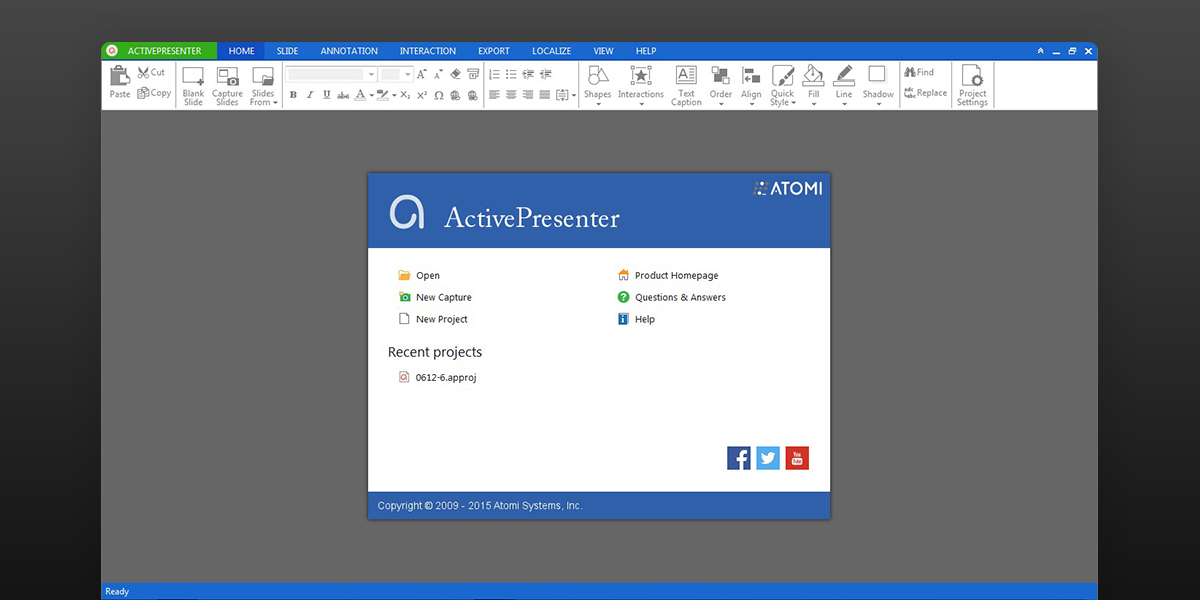Switch to the EXPORT ribbon tab
Image resolution: width=1200 pixels, height=600 pixels.
click(x=494, y=51)
